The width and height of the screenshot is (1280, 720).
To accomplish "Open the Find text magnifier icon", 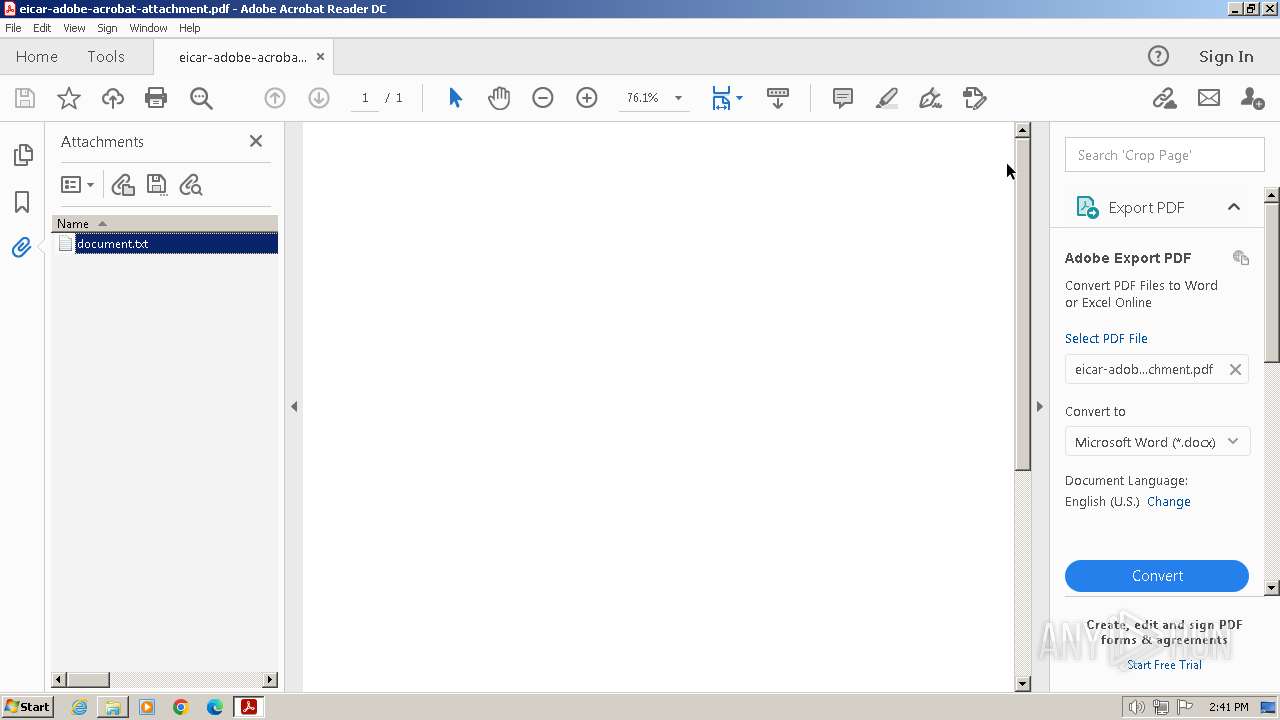I will (201, 98).
